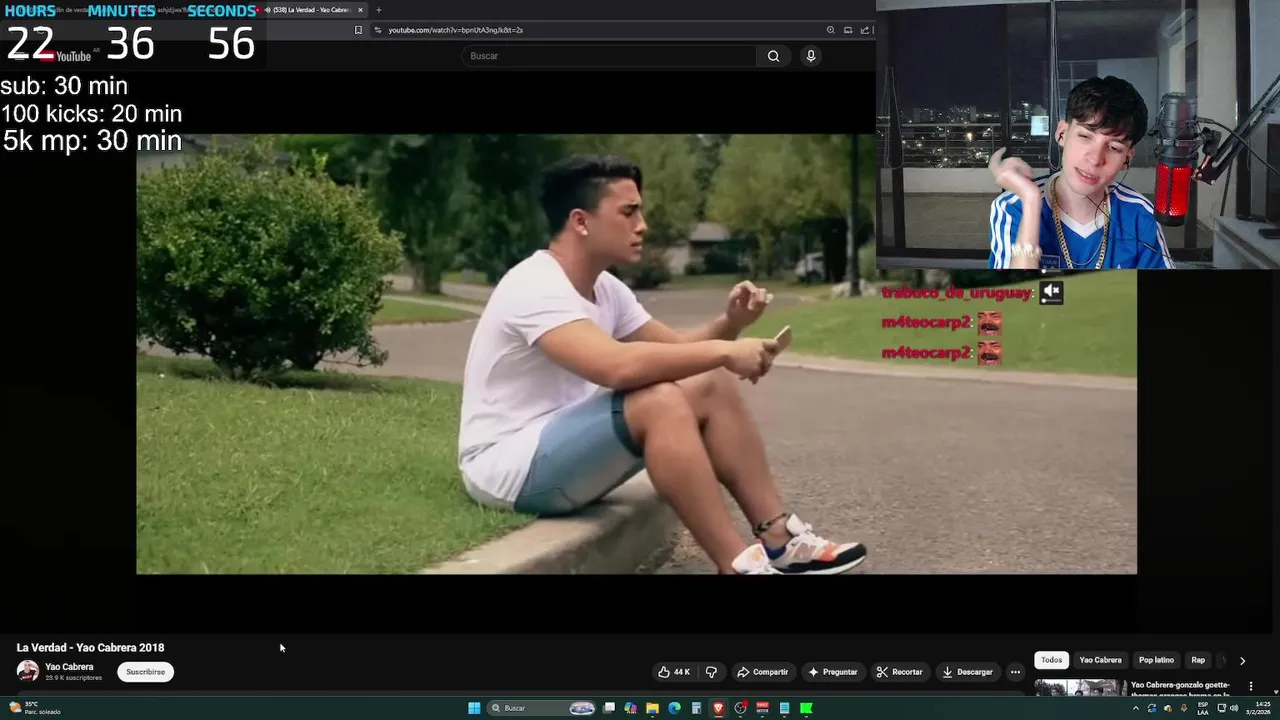Open Microsoft Edge from the taskbar
The image size is (1280, 720).
[674, 708]
